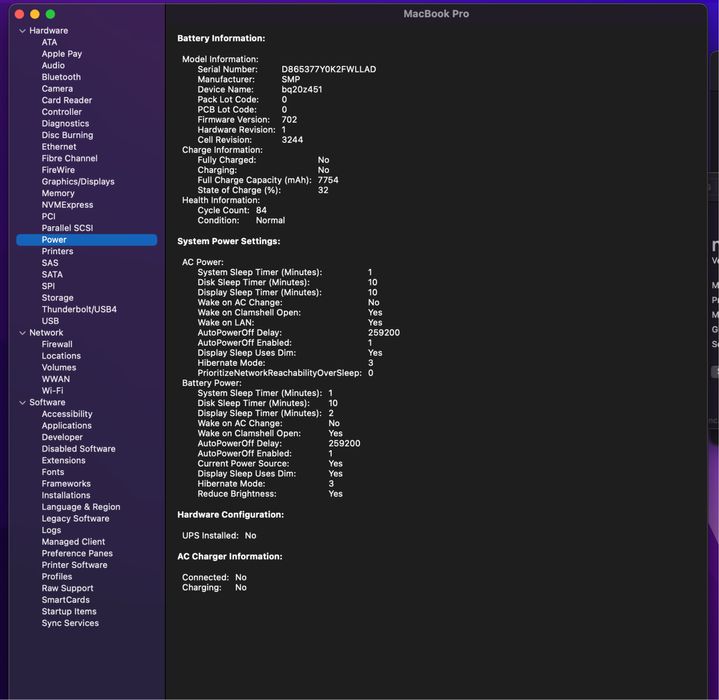Collapse the Network section disclosure triangle
The image size is (719, 700).
point(21,333)
